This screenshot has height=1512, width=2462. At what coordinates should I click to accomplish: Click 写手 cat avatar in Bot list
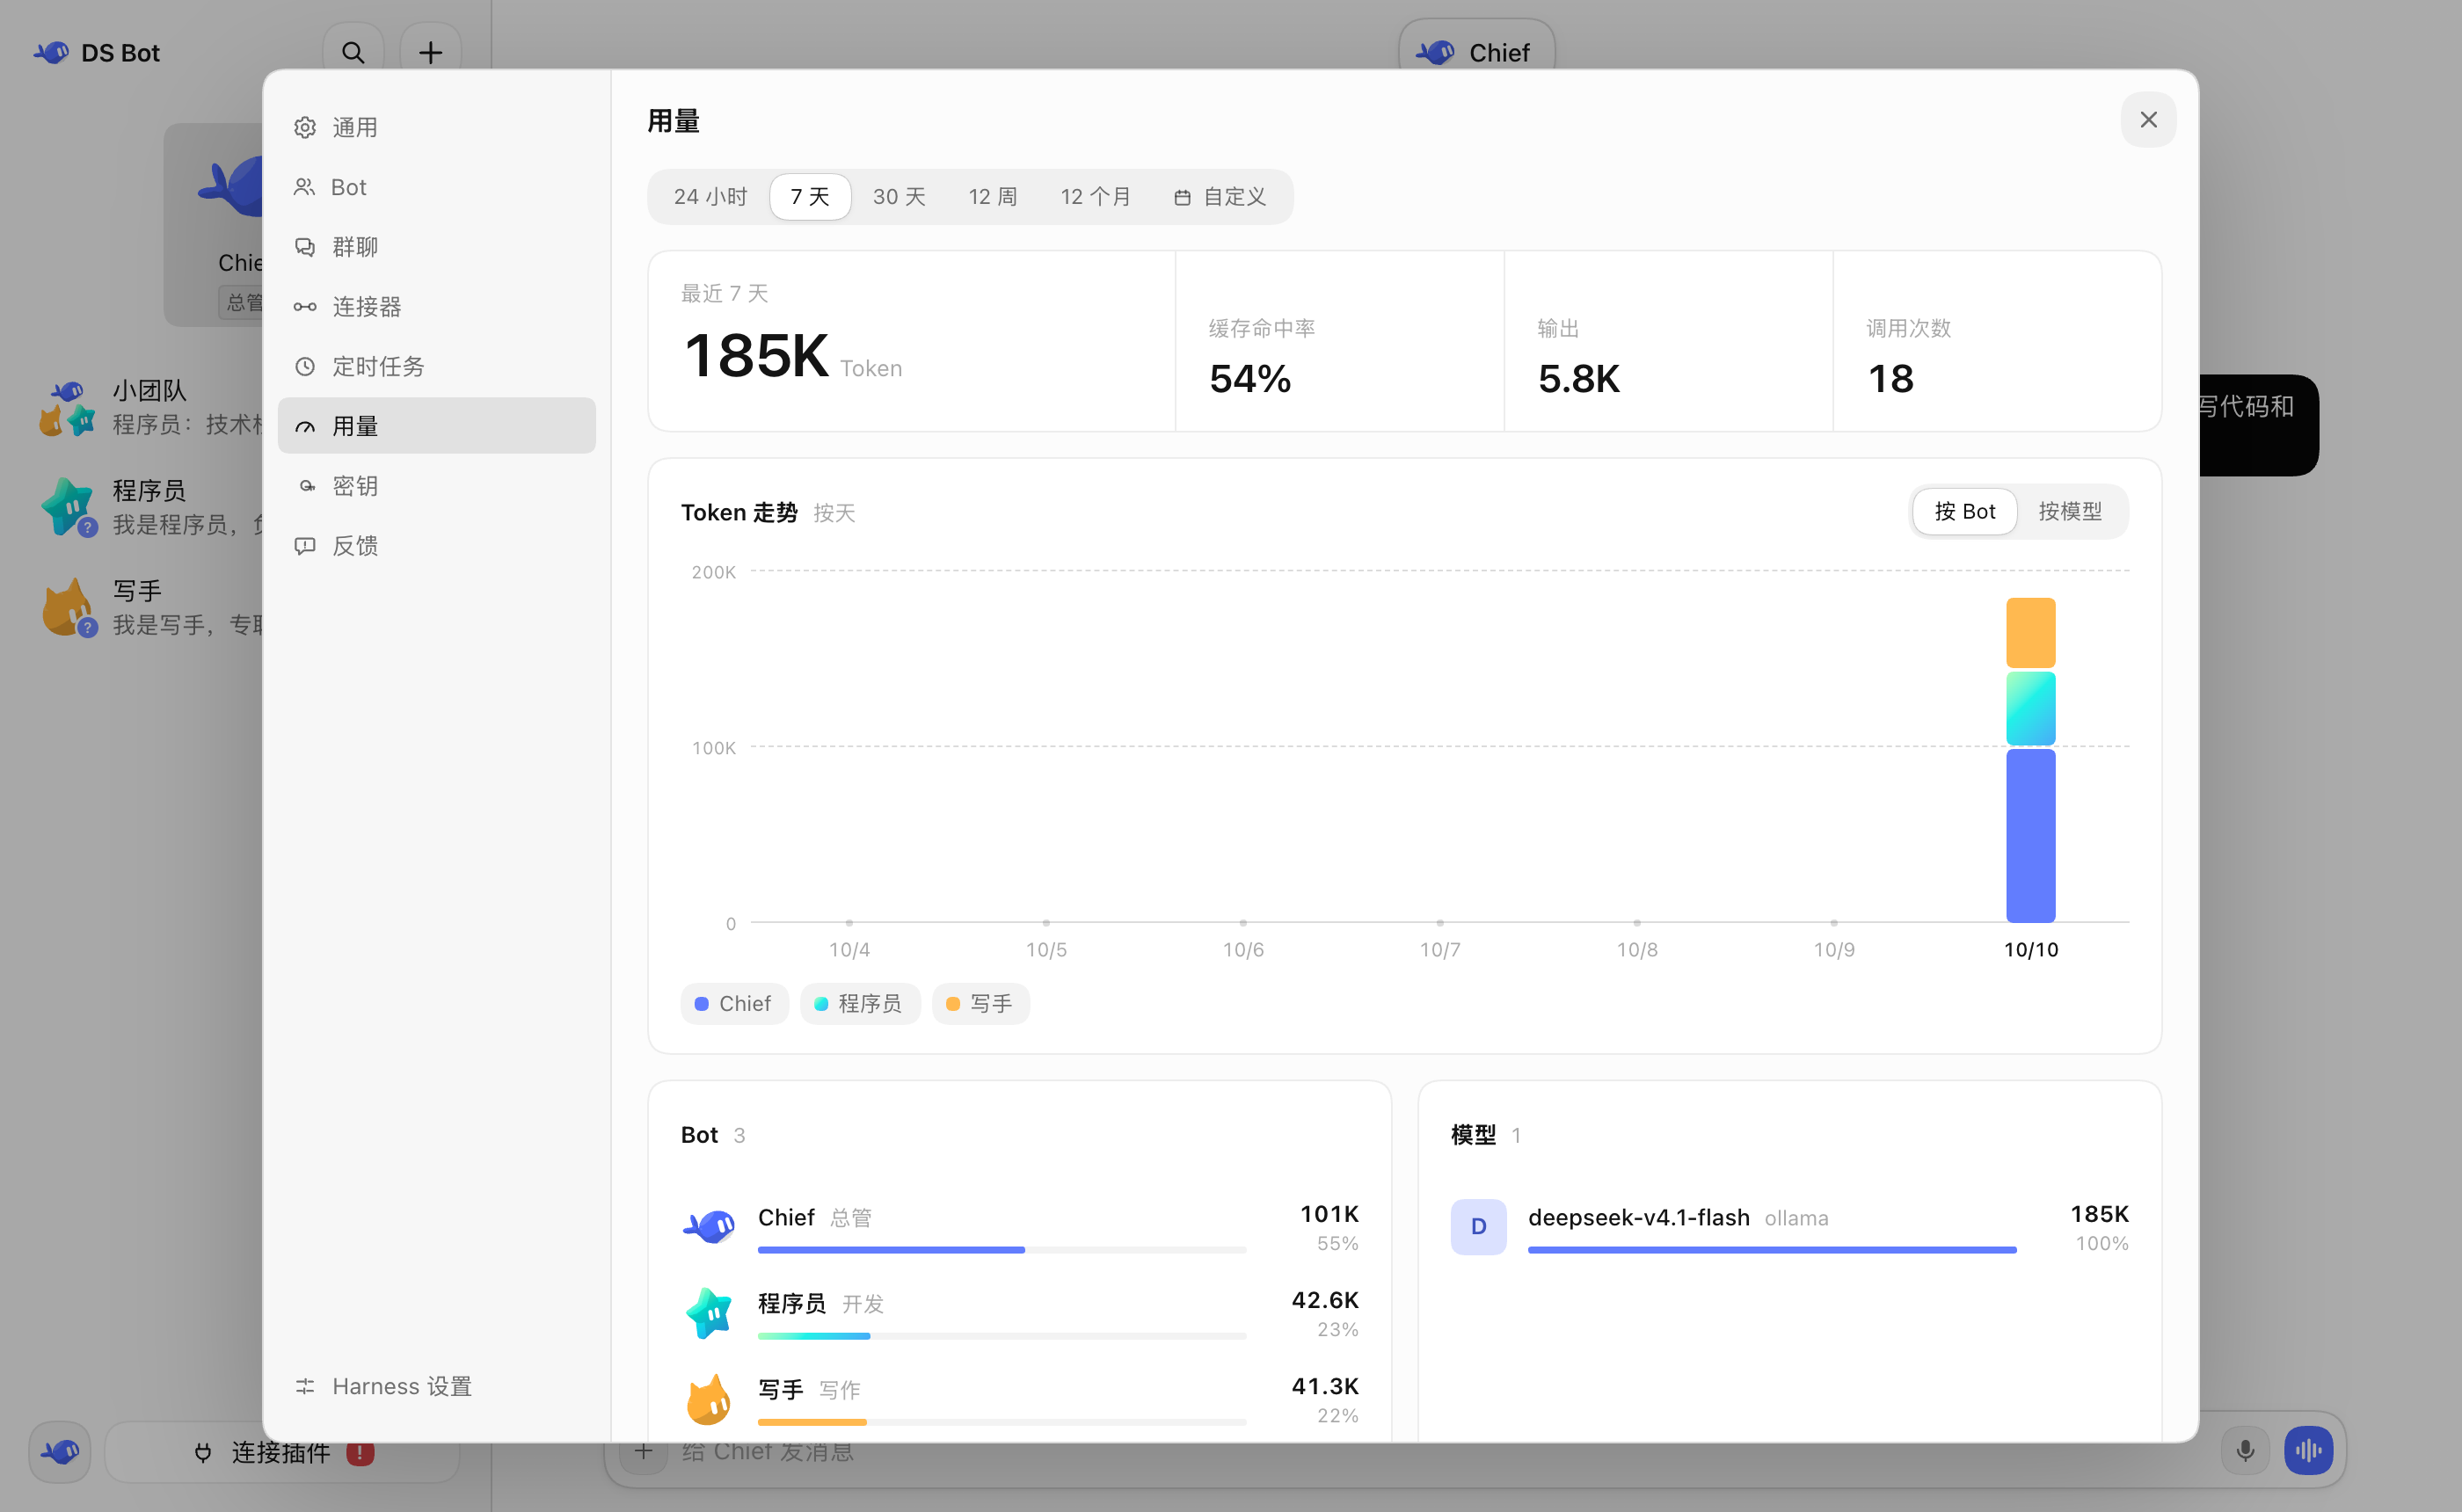pyautogui.click(x=708, y=1399)
